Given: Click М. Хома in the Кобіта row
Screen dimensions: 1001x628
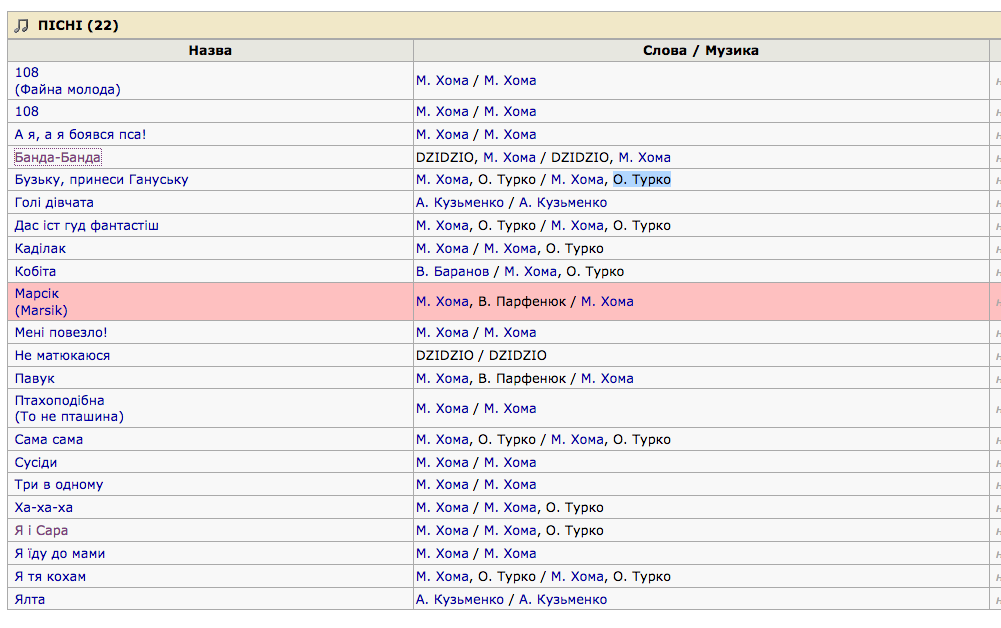Looking at the screenshot, I should click(x=531, y=272).
